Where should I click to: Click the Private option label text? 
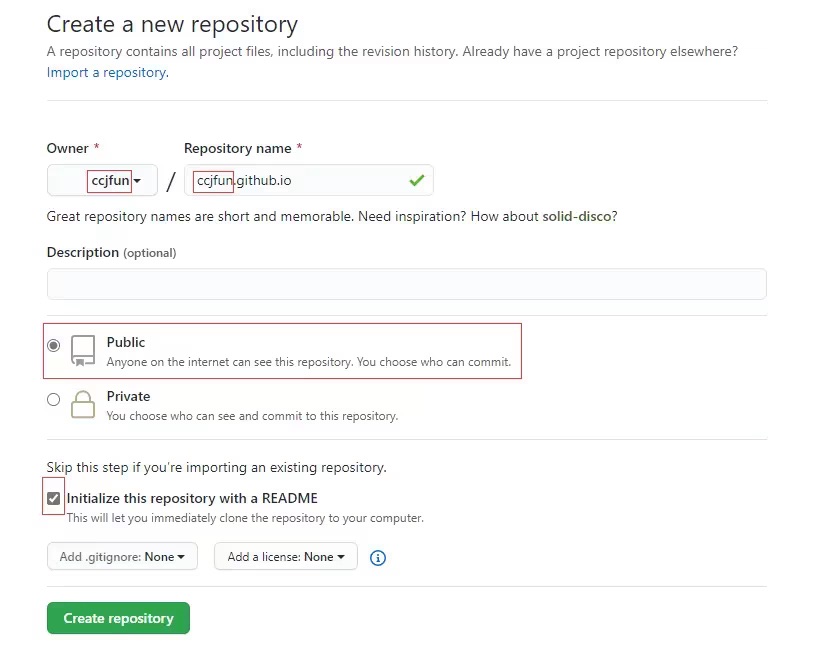point(128,397)
